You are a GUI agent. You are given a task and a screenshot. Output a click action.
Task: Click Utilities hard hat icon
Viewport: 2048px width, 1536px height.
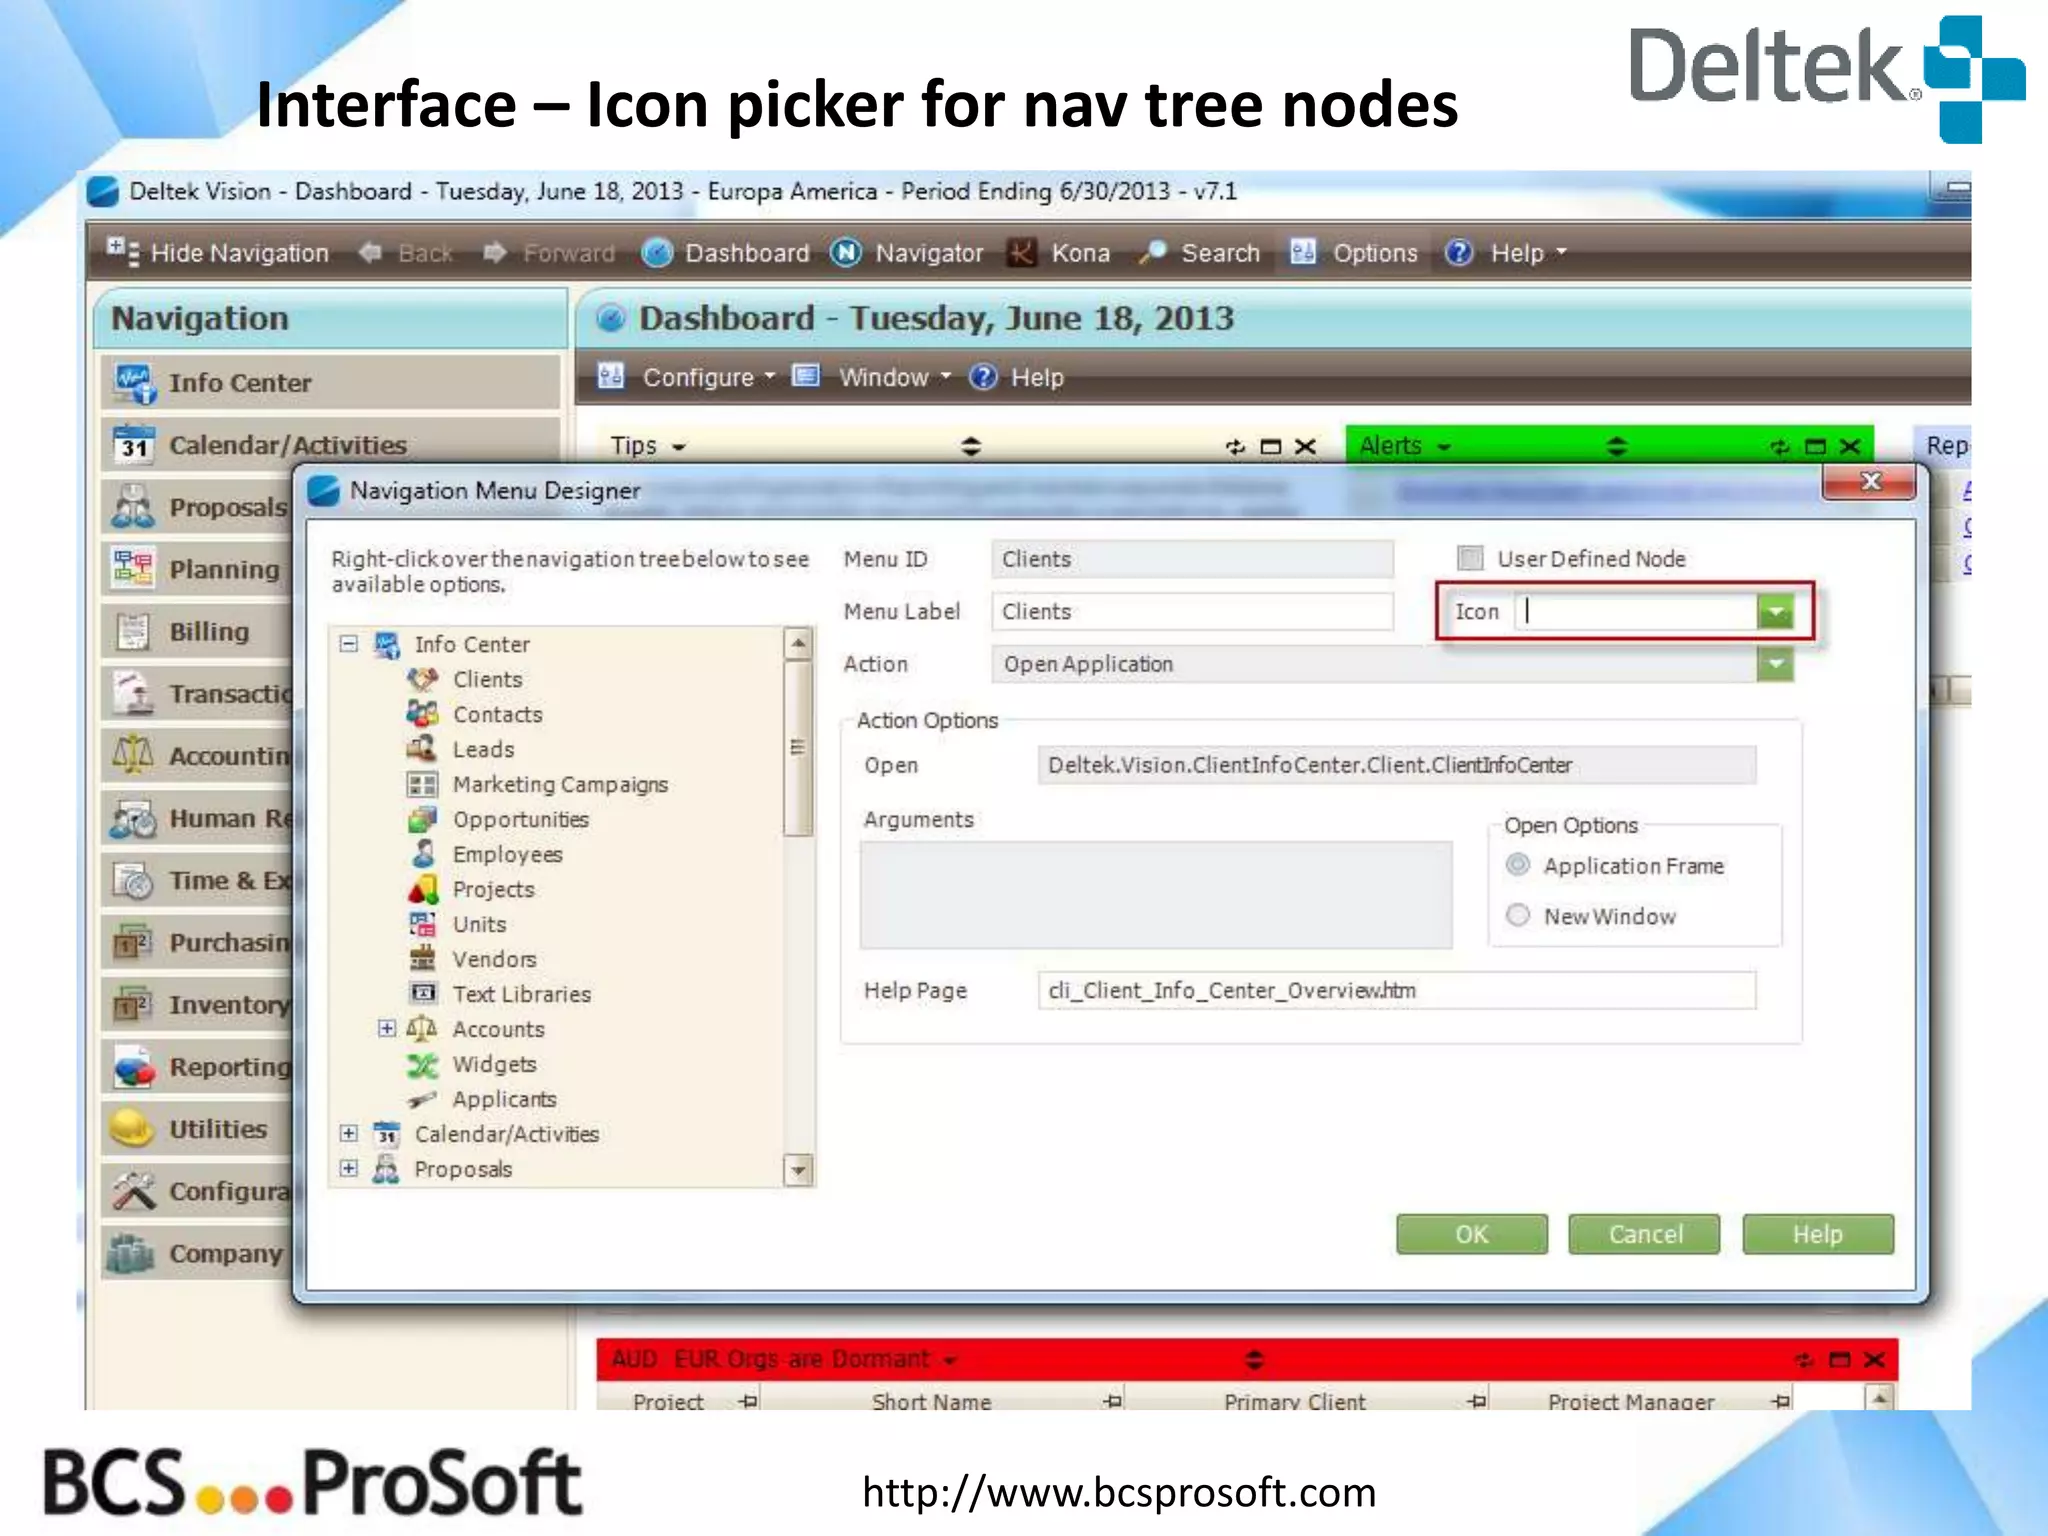(132, 1129)
